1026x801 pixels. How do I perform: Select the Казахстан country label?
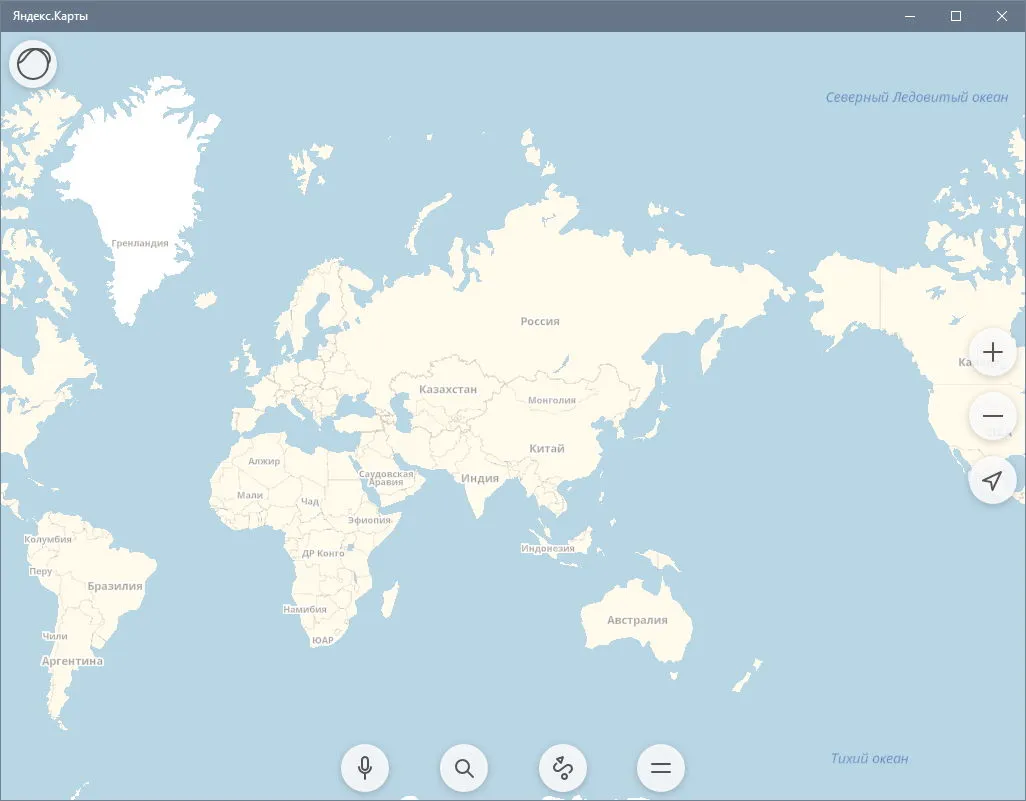pyautogui.click(x=448, y=389)
